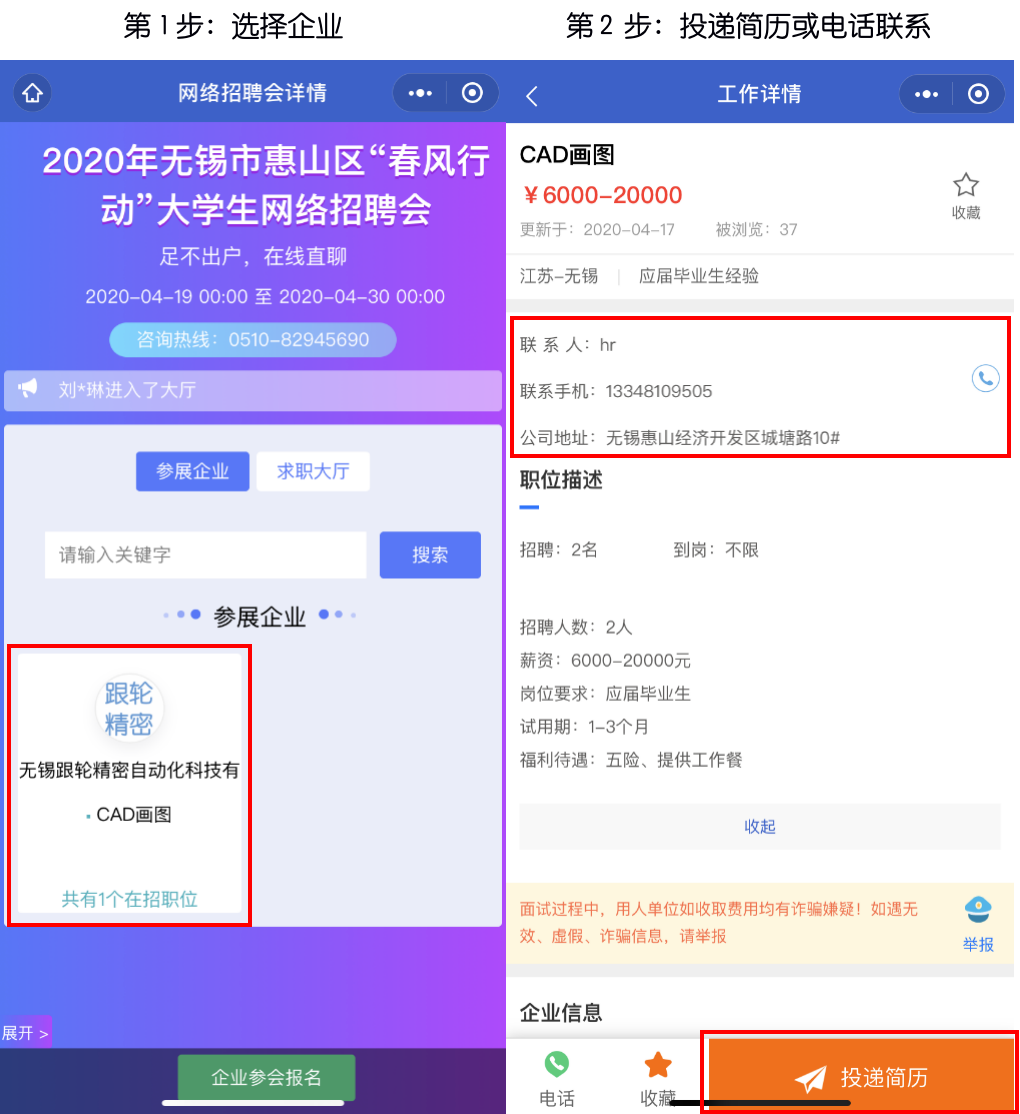Viewport: 1020px width, 1114px height.
Task: Click the paper-plane icon inside 投递简历
Action: (812, 1077)
